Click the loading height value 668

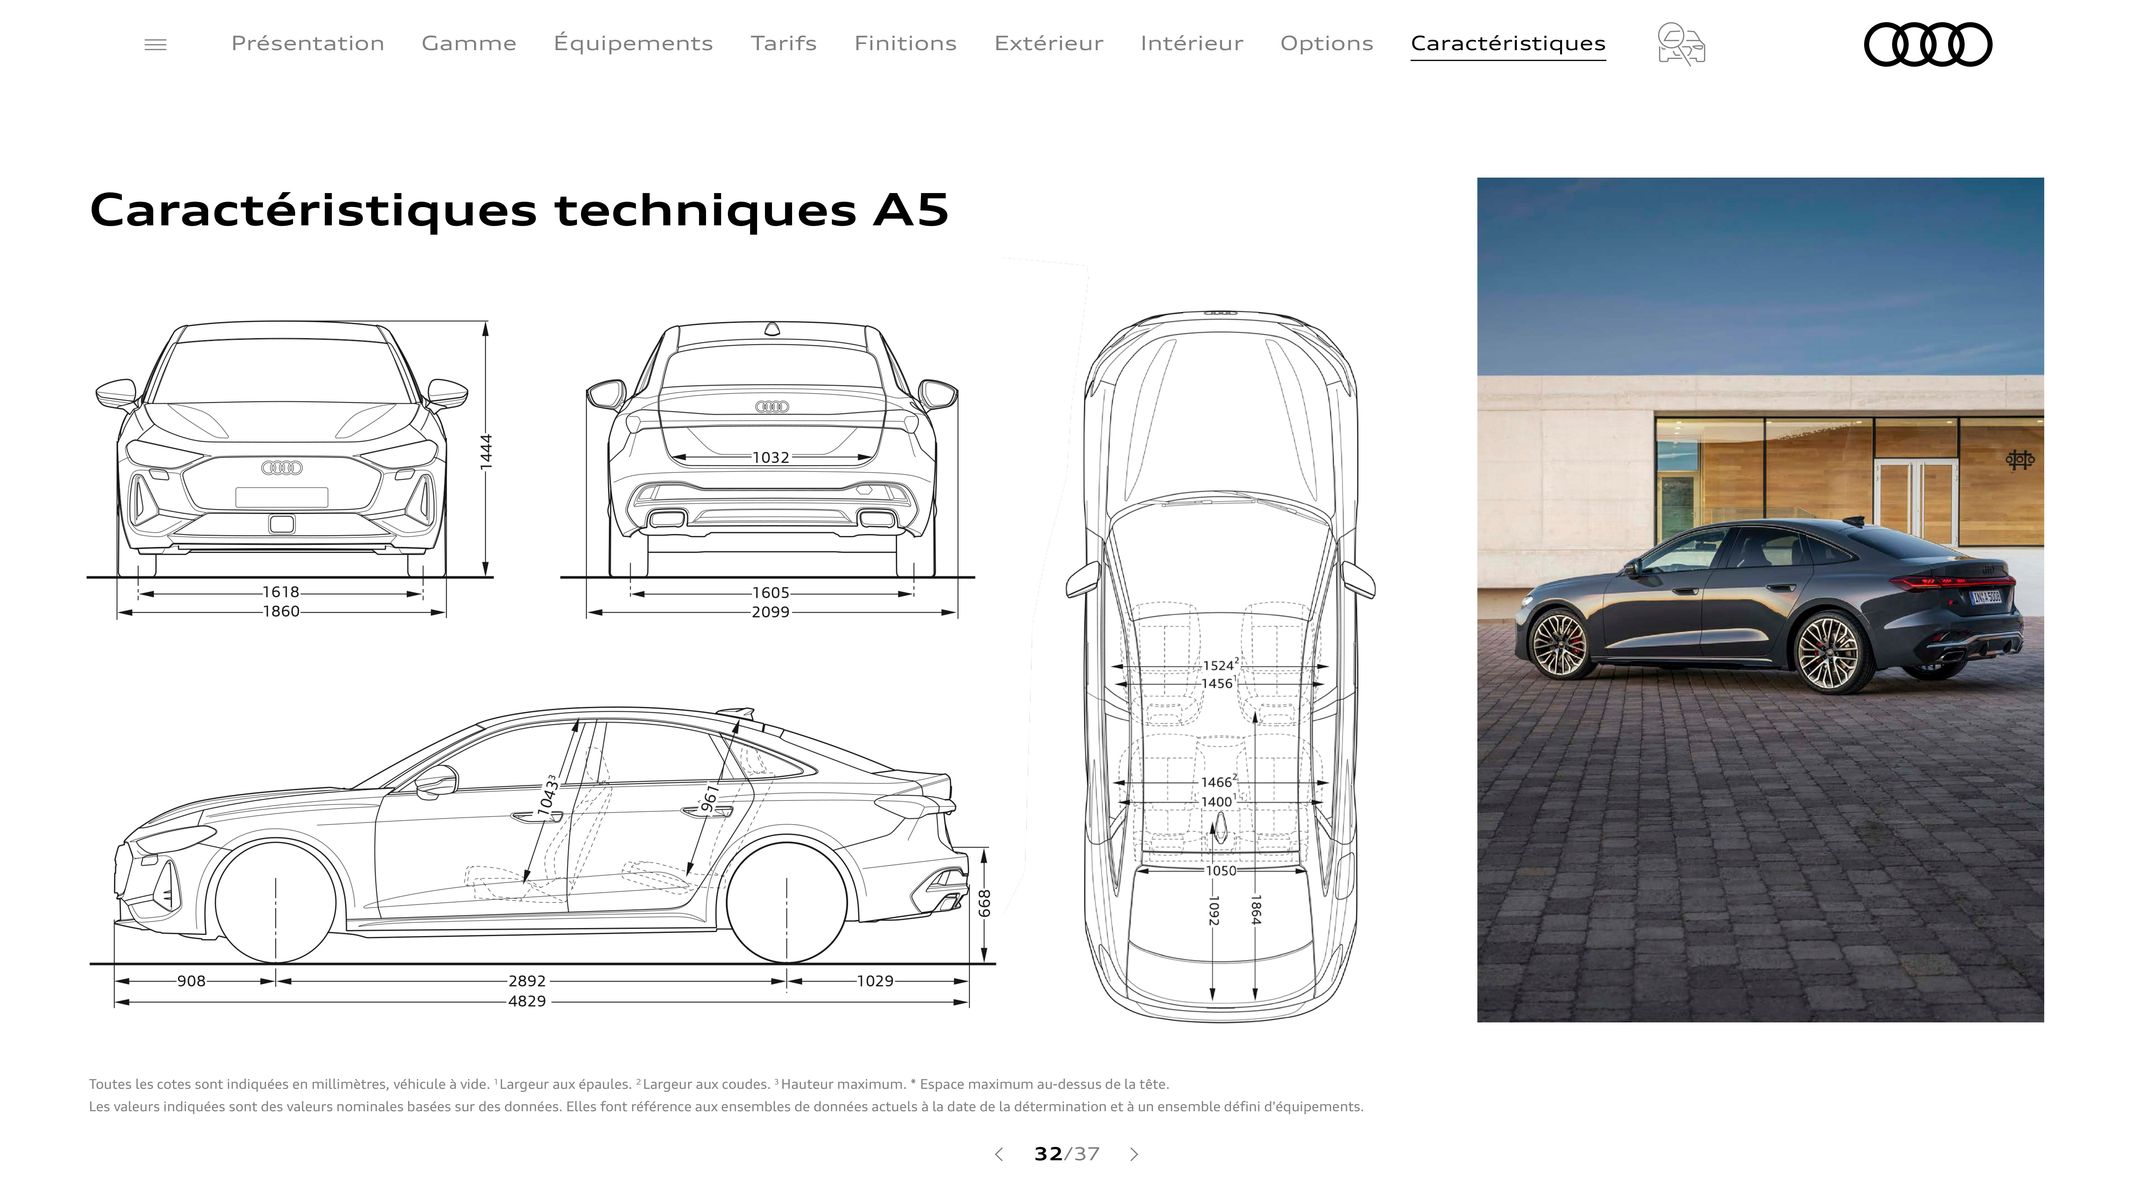(x=985, y=903)
